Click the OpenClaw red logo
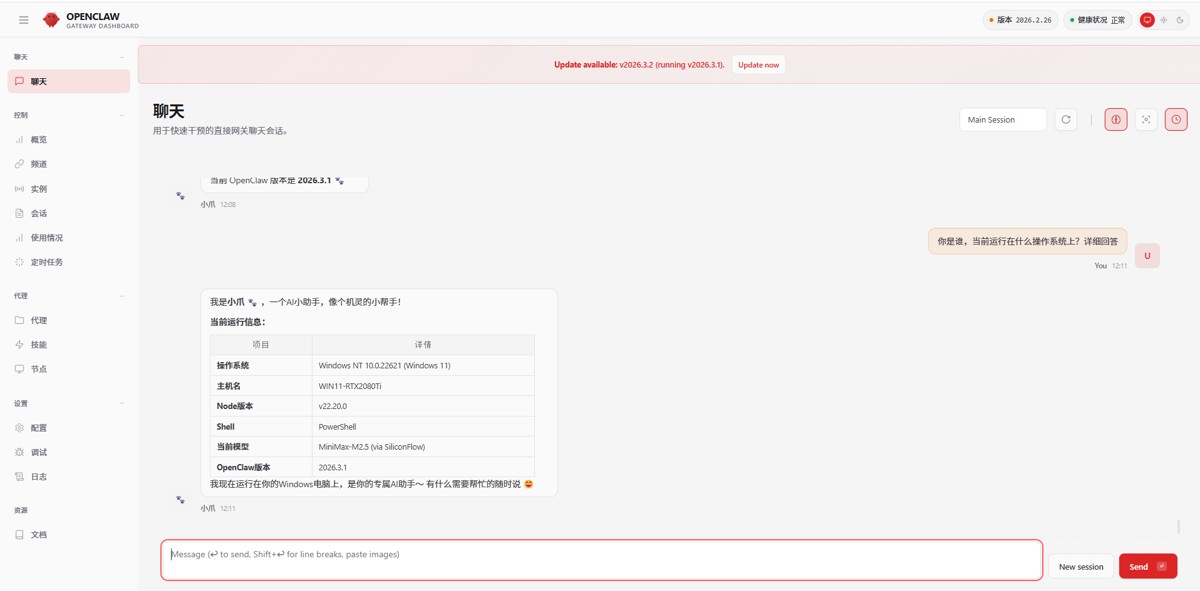The width and height of the screenshot is (1200, 591). point(51,19)
